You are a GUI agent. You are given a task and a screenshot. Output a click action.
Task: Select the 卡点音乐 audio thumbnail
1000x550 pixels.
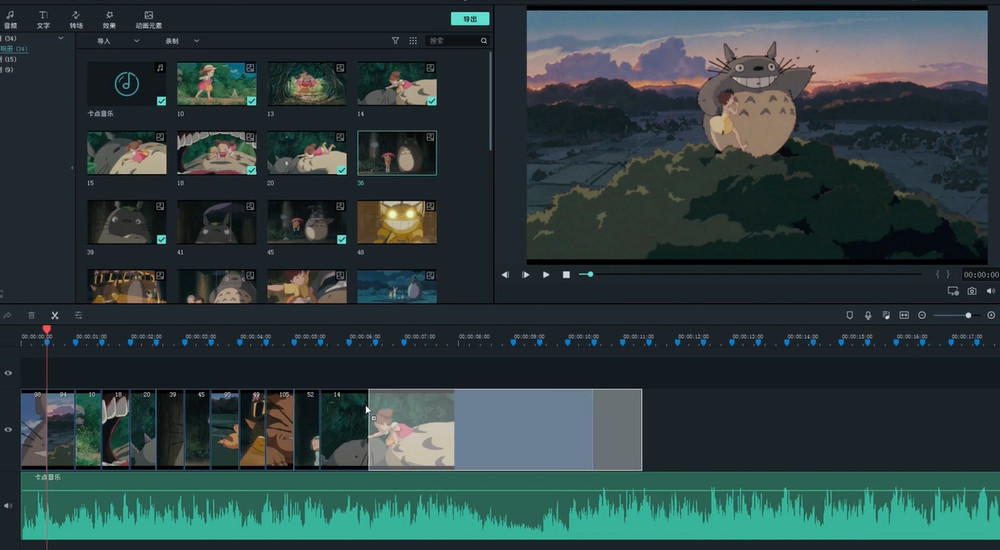[x=126, y=84]
